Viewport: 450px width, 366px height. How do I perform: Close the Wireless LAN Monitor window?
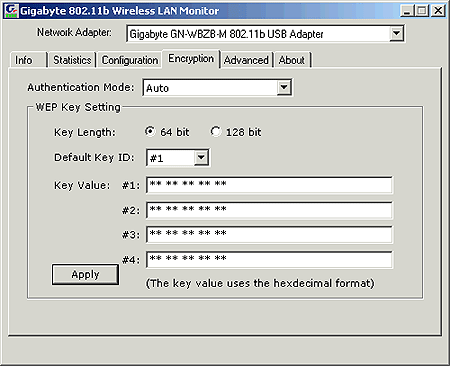[x=438, y=11]
